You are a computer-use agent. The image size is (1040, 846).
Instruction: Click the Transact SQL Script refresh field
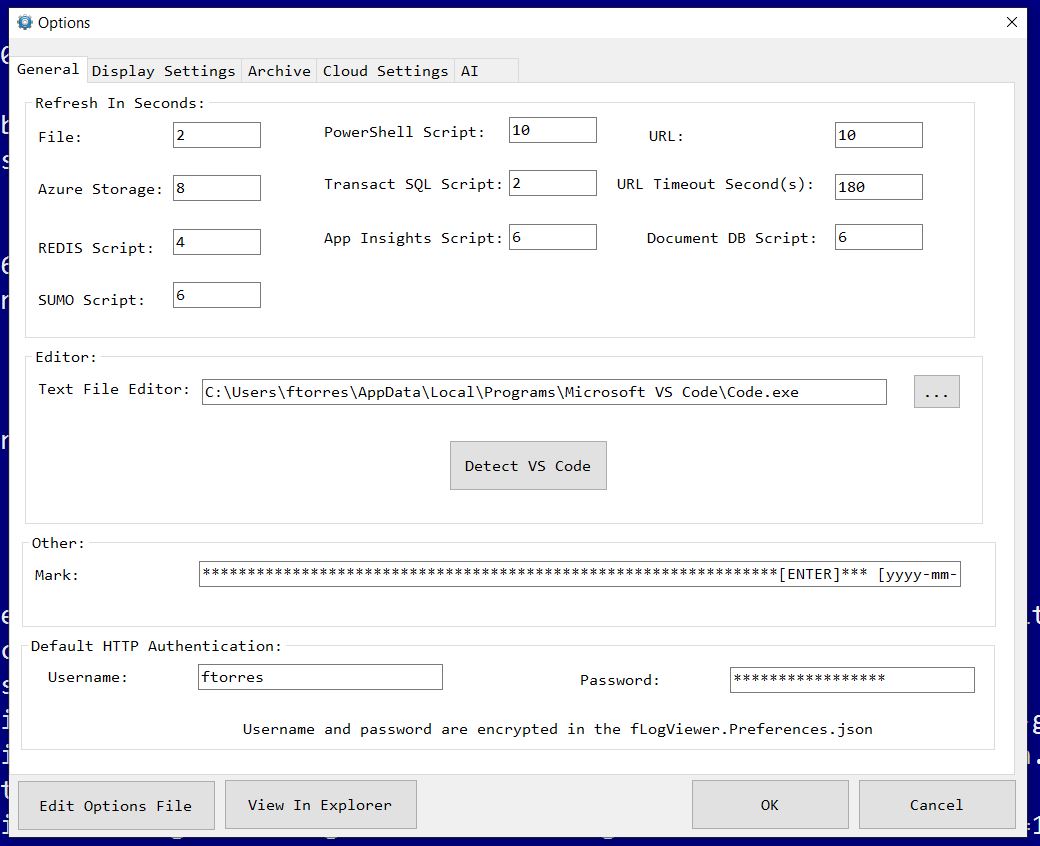pos(552,183)
